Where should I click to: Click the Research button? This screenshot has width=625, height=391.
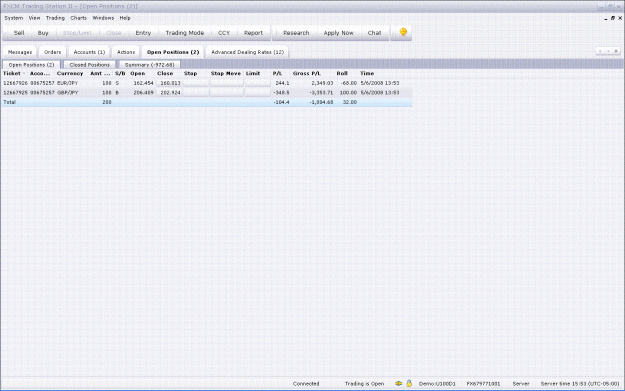(296, 33)
